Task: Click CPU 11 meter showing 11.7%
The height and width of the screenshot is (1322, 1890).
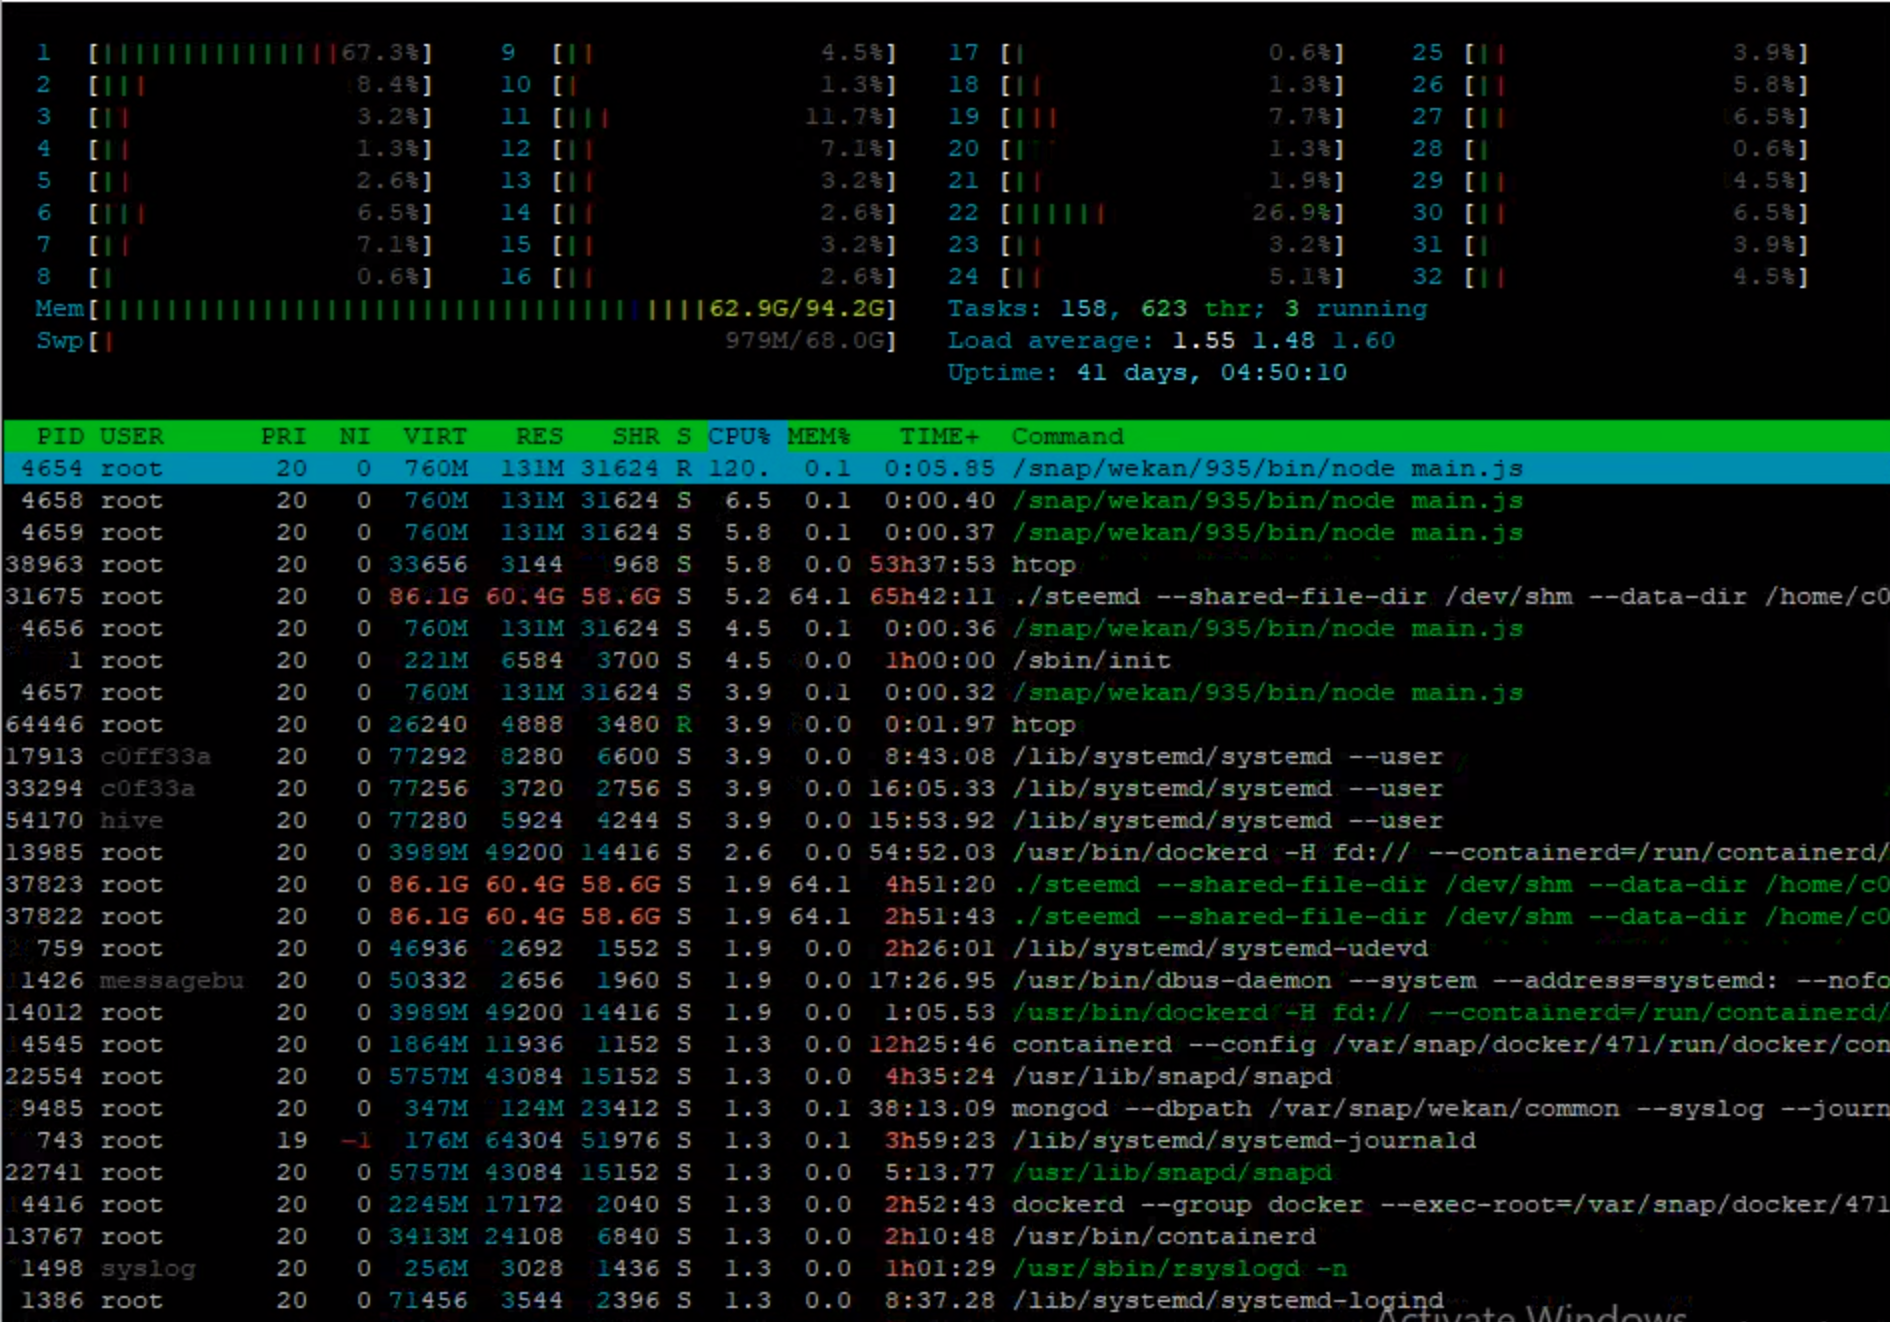Action: (698, 117)
